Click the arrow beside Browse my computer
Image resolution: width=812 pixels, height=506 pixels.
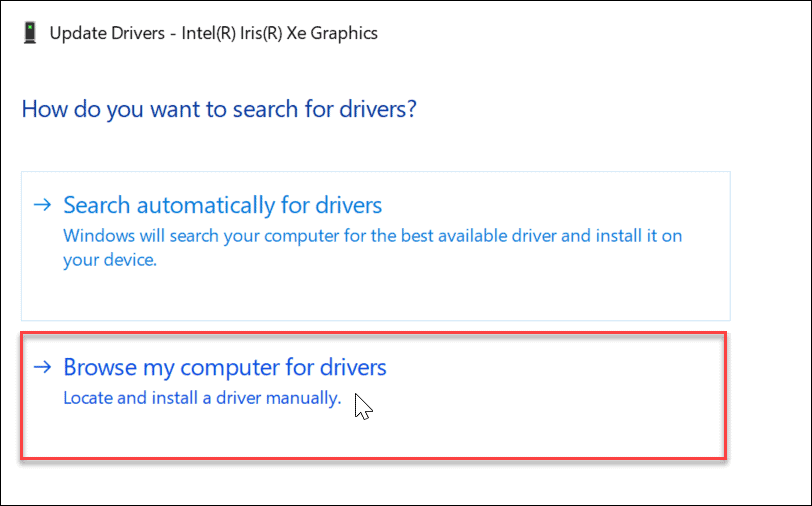coord(42,367)
